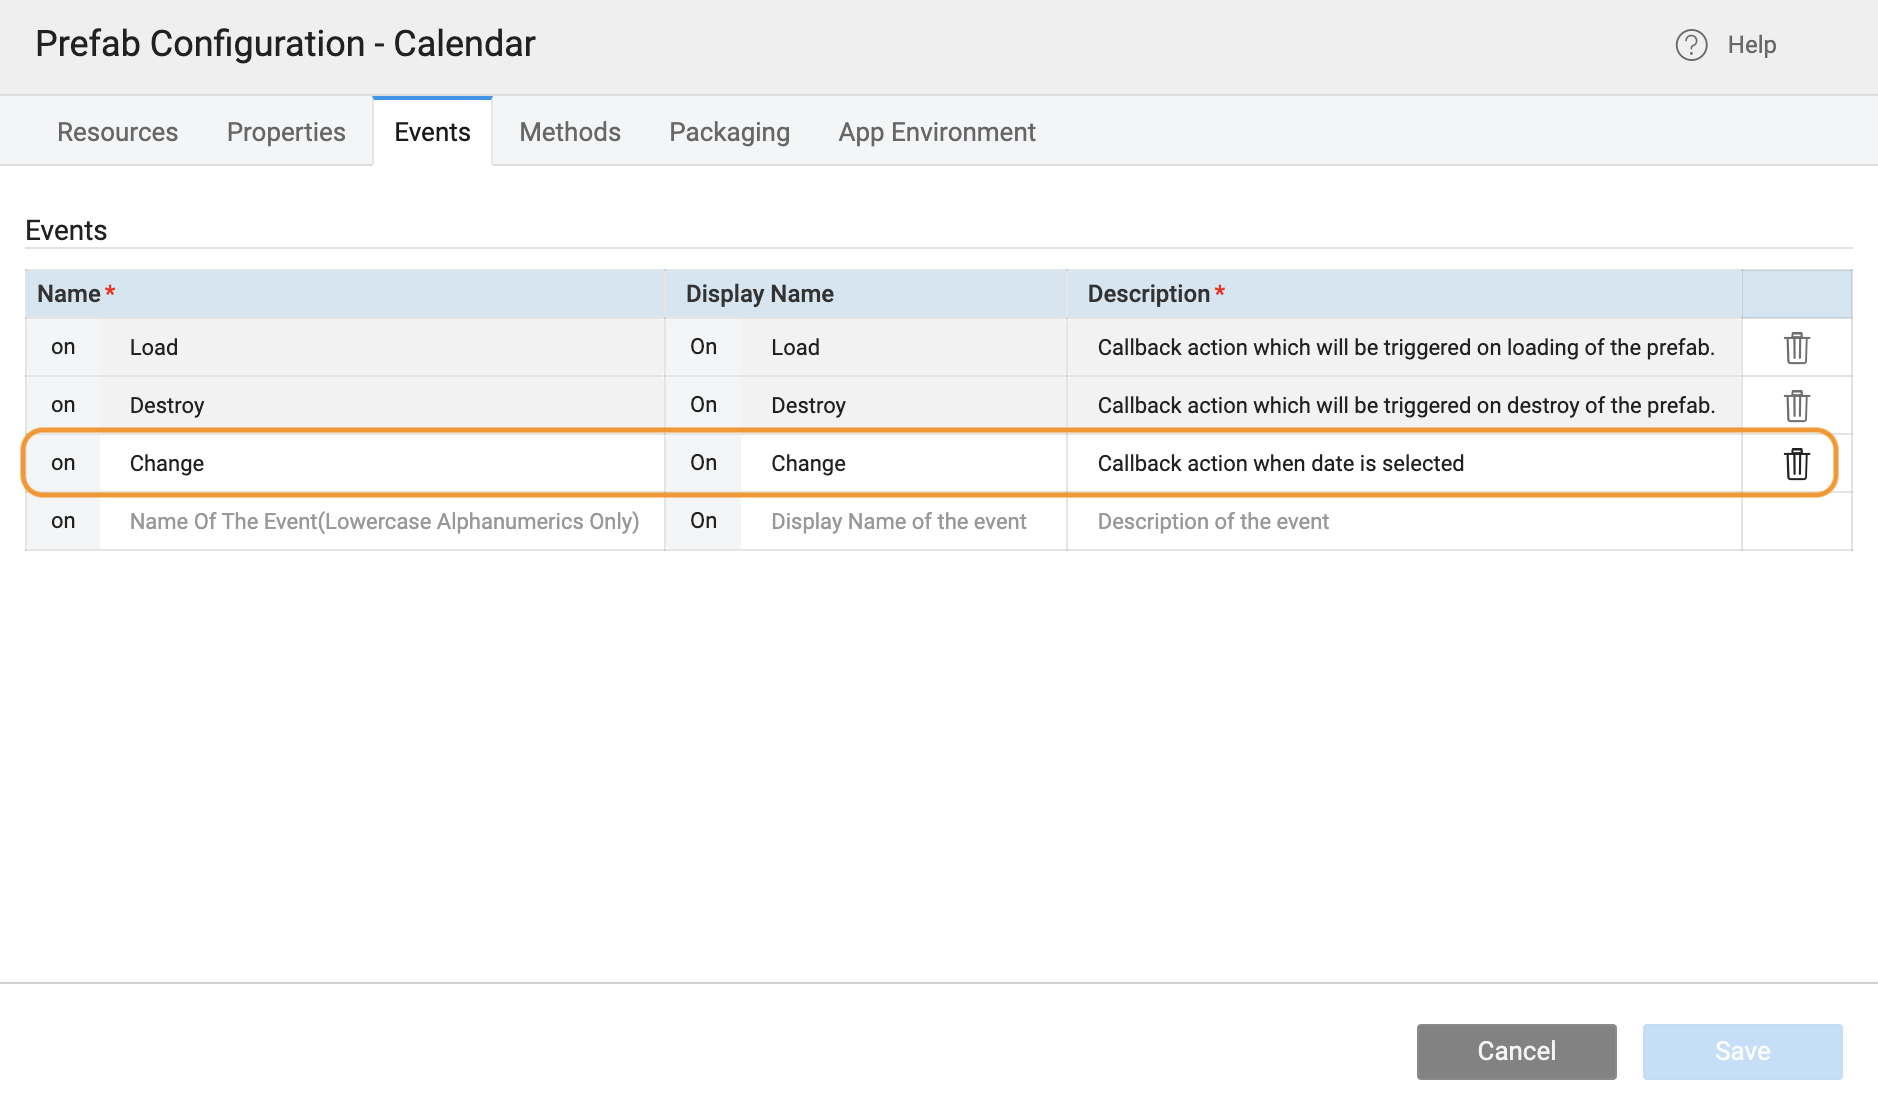Select the Events tab
Viewport: 1878px width, 1110px height.
point(431,131)
